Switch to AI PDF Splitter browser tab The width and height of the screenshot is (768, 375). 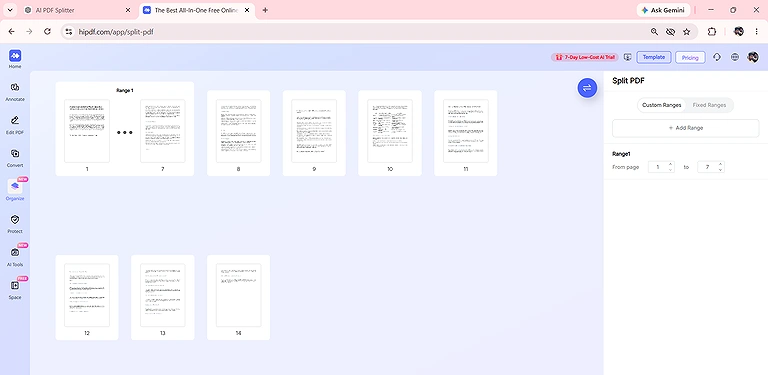(x=77, y=10)
